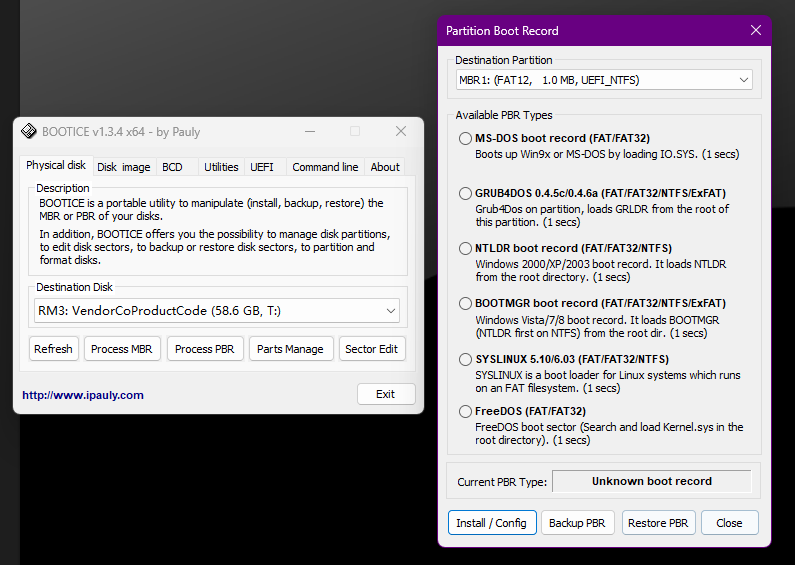Open the http://www.ipauly.com link
Image resolution: width=795 pixels, height=565 pixels.
click(x=83, y=395)
